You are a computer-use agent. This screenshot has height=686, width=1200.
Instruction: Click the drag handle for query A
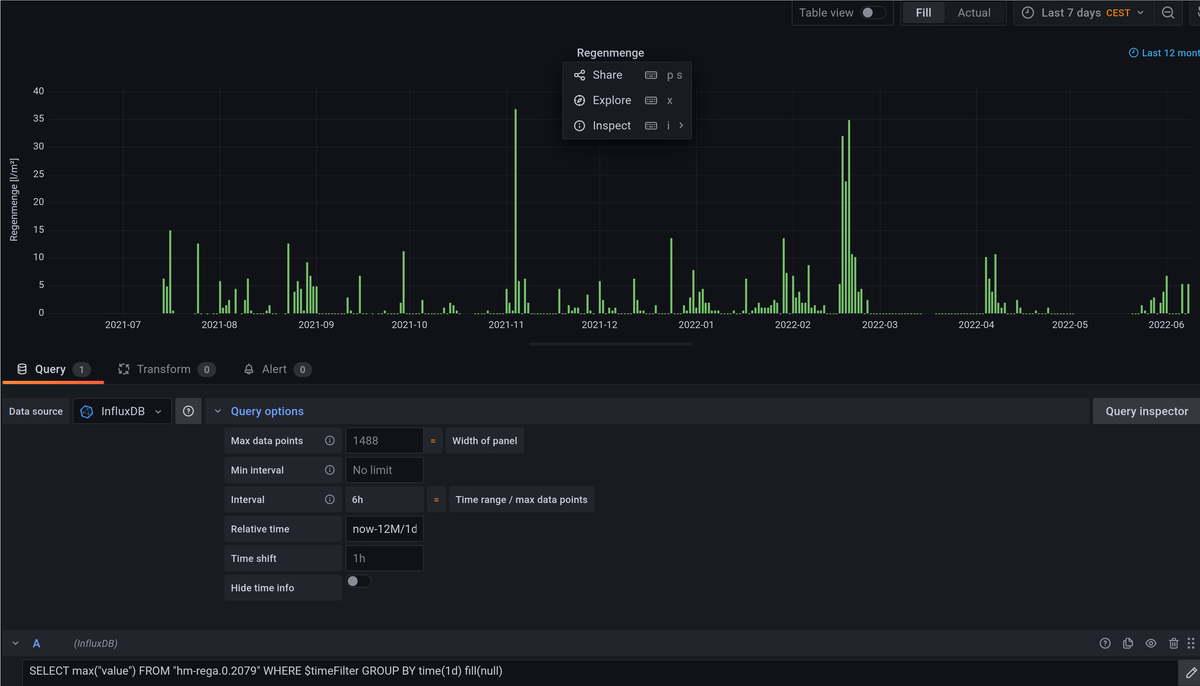(x=1191, y=644)
